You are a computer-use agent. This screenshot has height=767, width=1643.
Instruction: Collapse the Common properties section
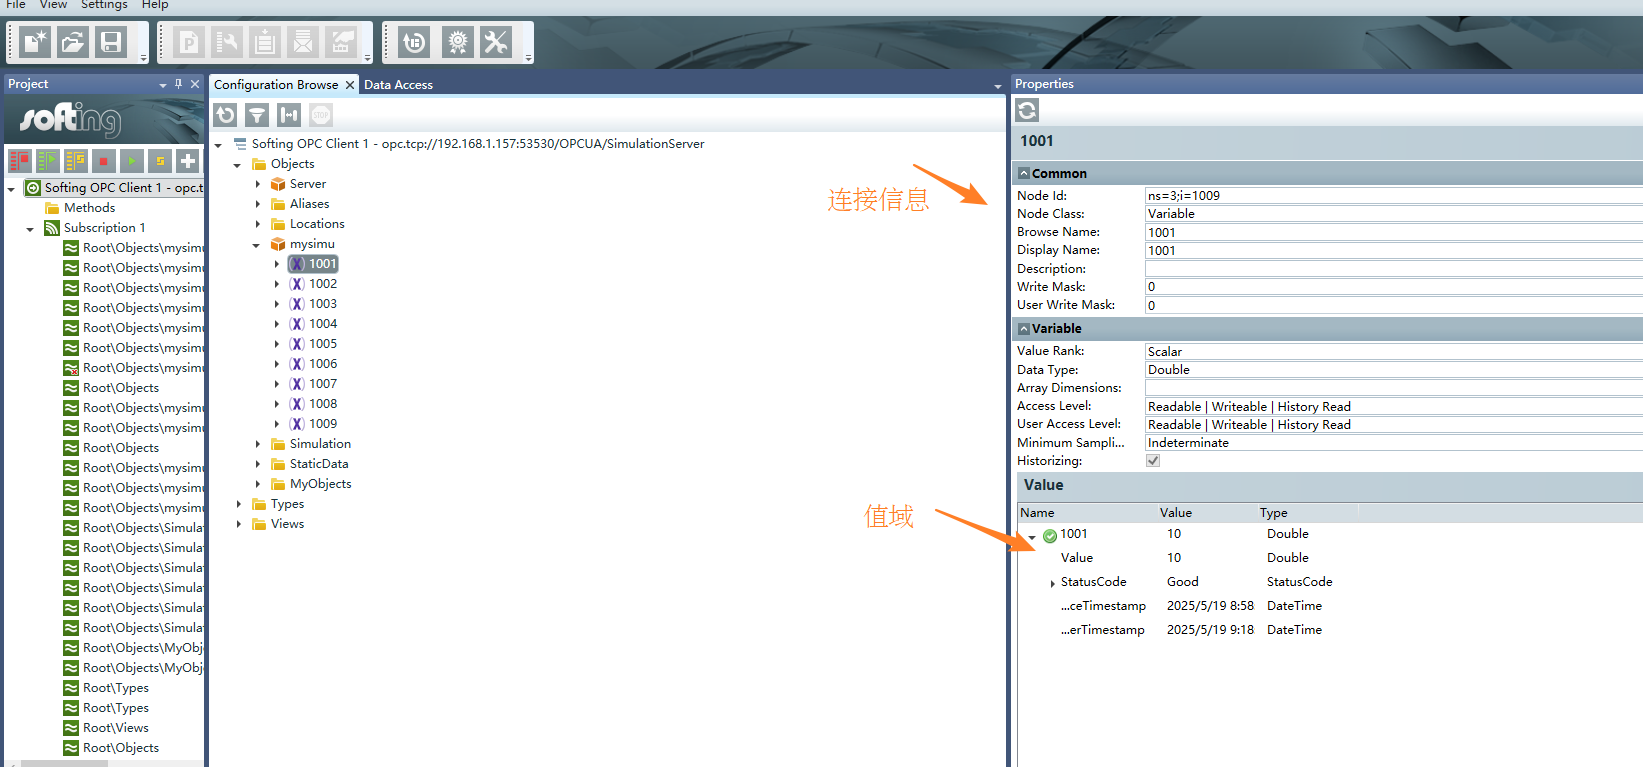[1024, 173]
